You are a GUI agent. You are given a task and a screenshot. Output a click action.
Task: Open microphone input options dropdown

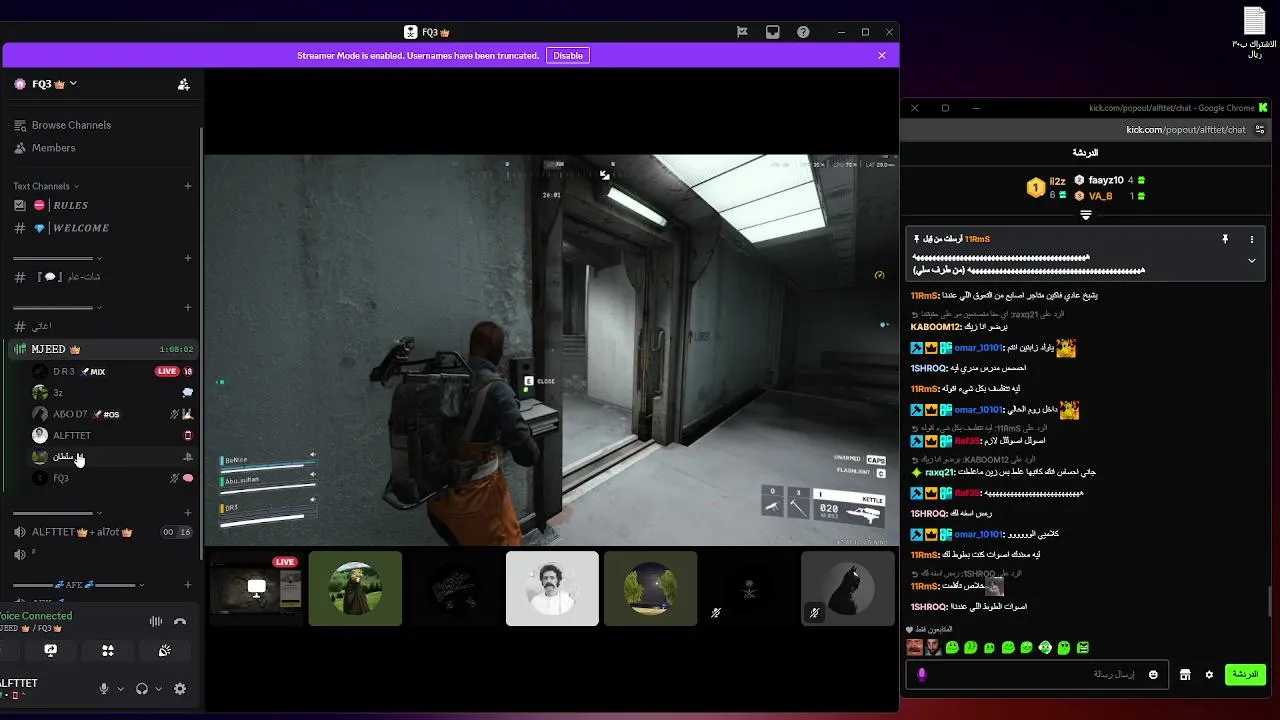120,689
